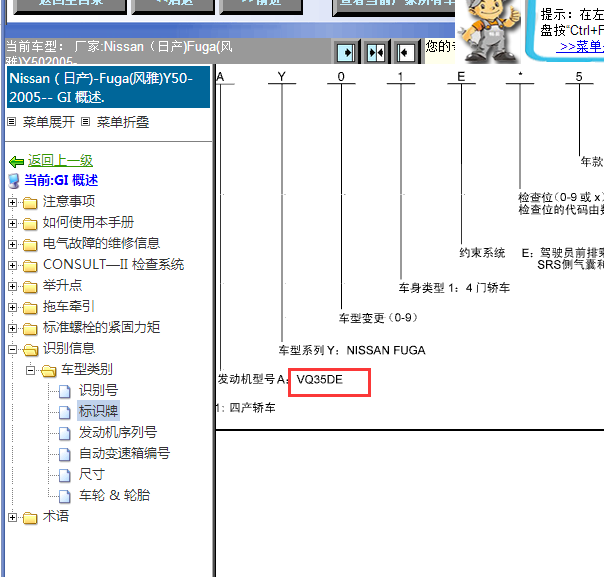Select the 注意事项 folder label
This screenshot has height=577, width=604.
(x=69, y=201)
